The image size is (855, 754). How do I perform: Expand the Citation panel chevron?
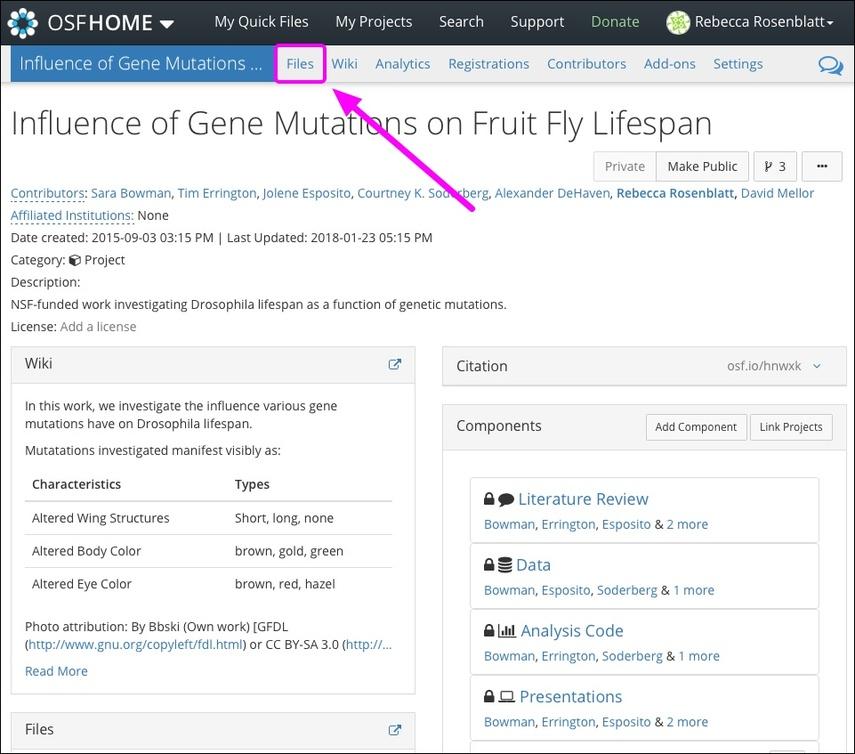pyautogui.click(x=817, y=366)
